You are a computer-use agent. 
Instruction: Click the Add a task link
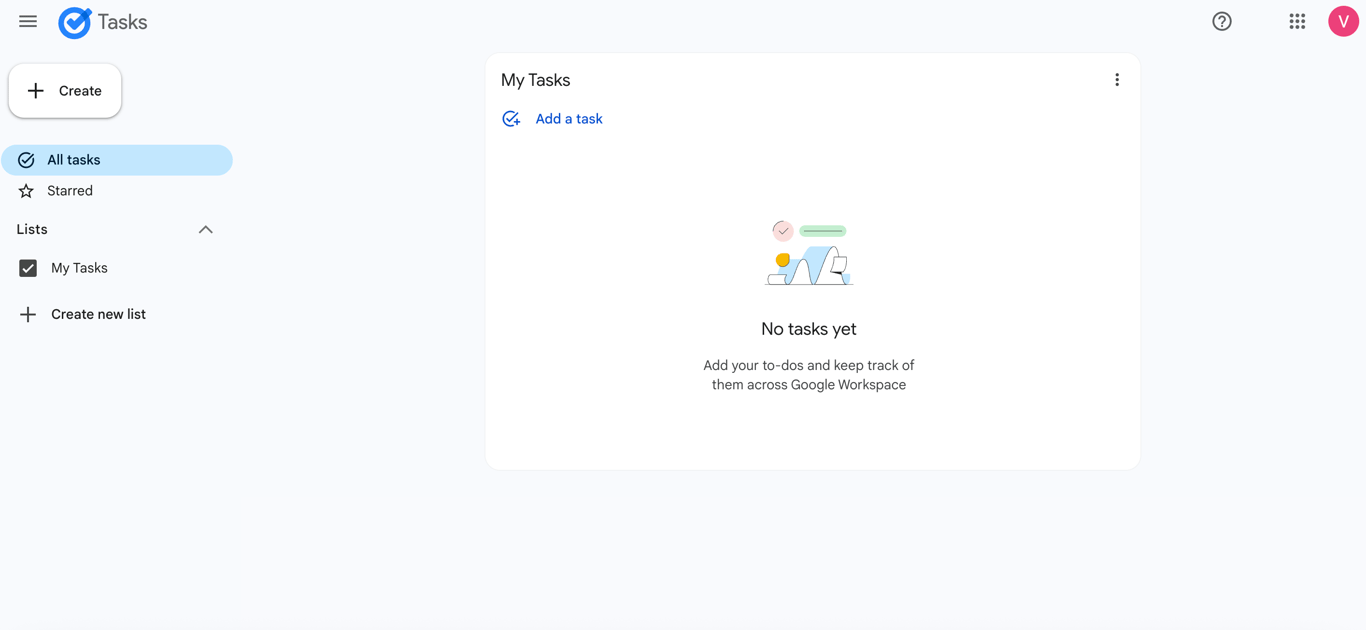[568, 118]
